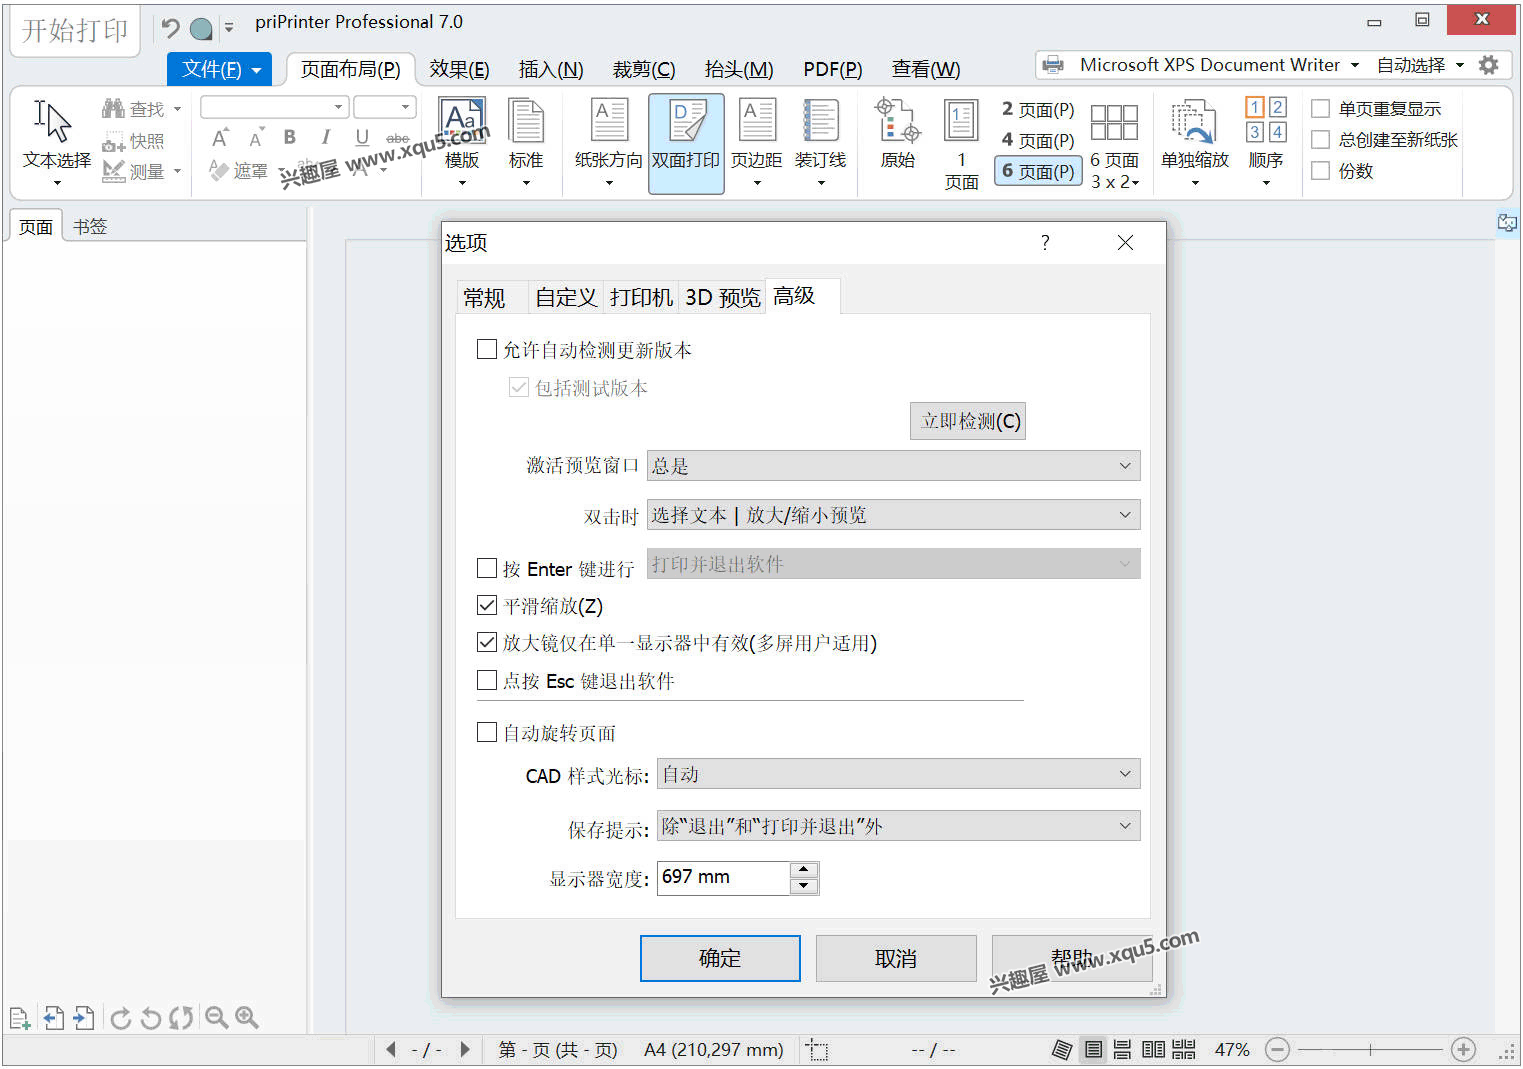1523x1069 pixels.
Task: Go to previous page arrow in status bar
Action: pyautogui.click(x=391, y=1049)
